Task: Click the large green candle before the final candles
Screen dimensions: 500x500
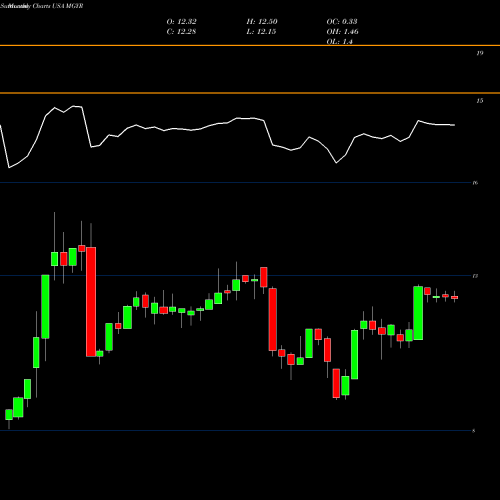Action: pos(418,313)
